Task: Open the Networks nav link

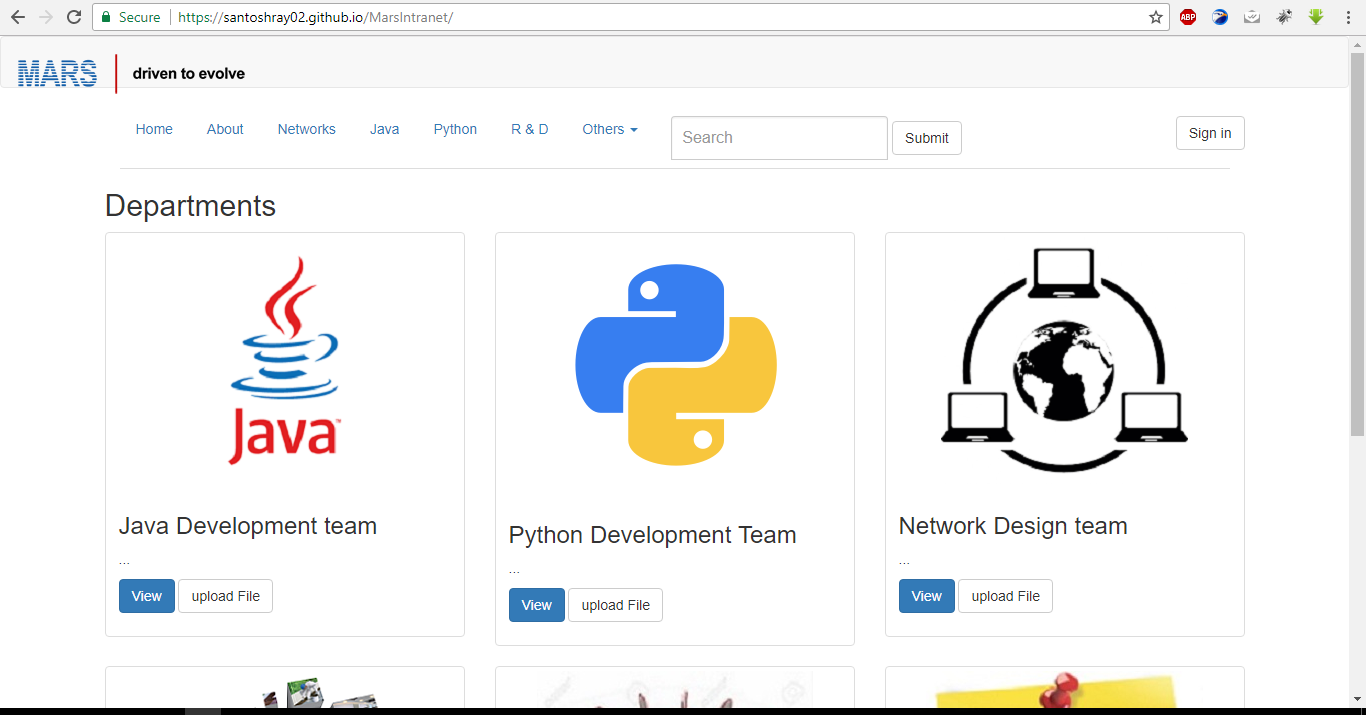Action: (307, 129)
